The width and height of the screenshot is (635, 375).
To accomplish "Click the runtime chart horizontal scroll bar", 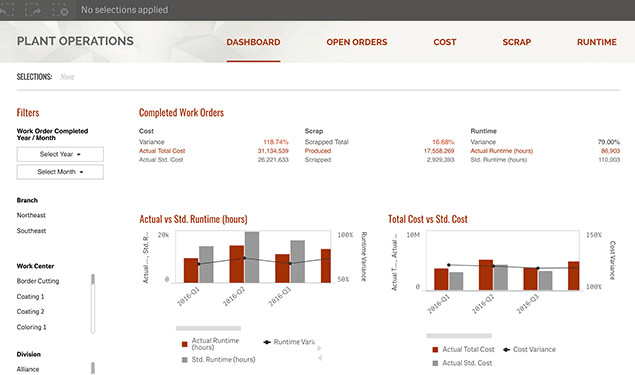I will point(209,328).
